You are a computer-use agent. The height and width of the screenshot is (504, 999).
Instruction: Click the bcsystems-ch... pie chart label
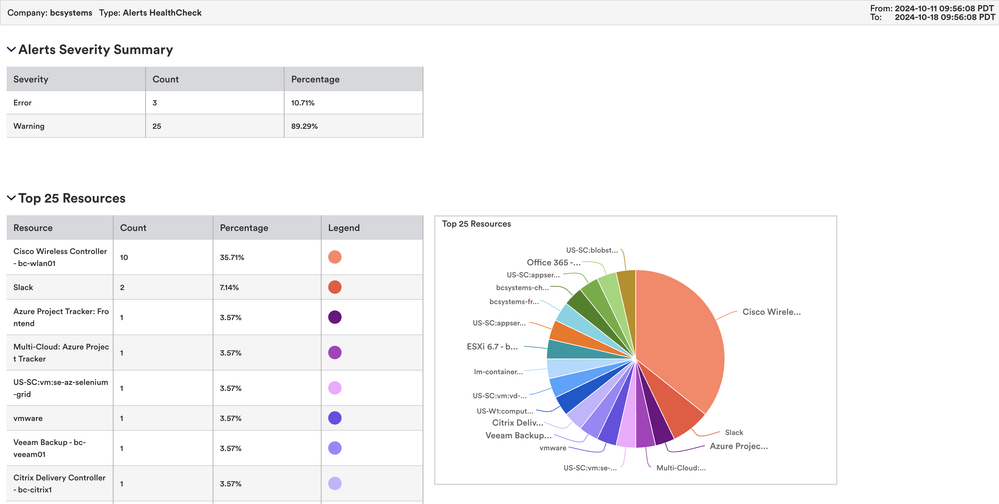click(522, 287)
